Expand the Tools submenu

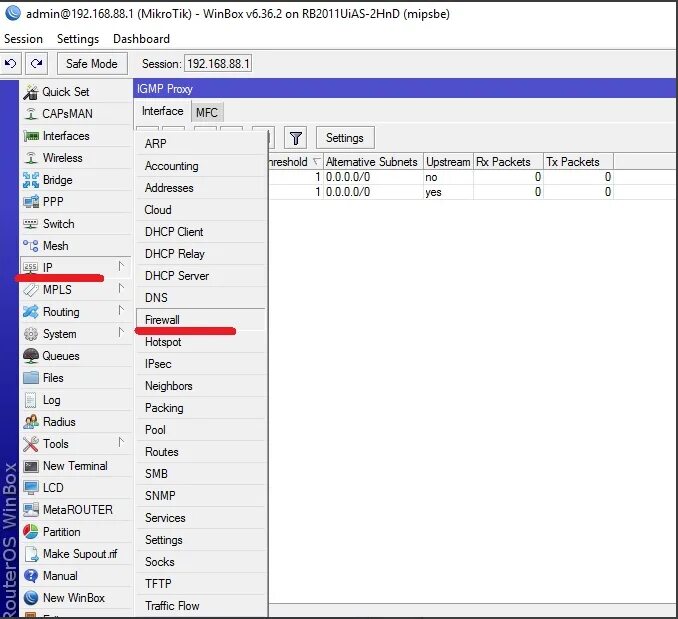click(76, 444)
